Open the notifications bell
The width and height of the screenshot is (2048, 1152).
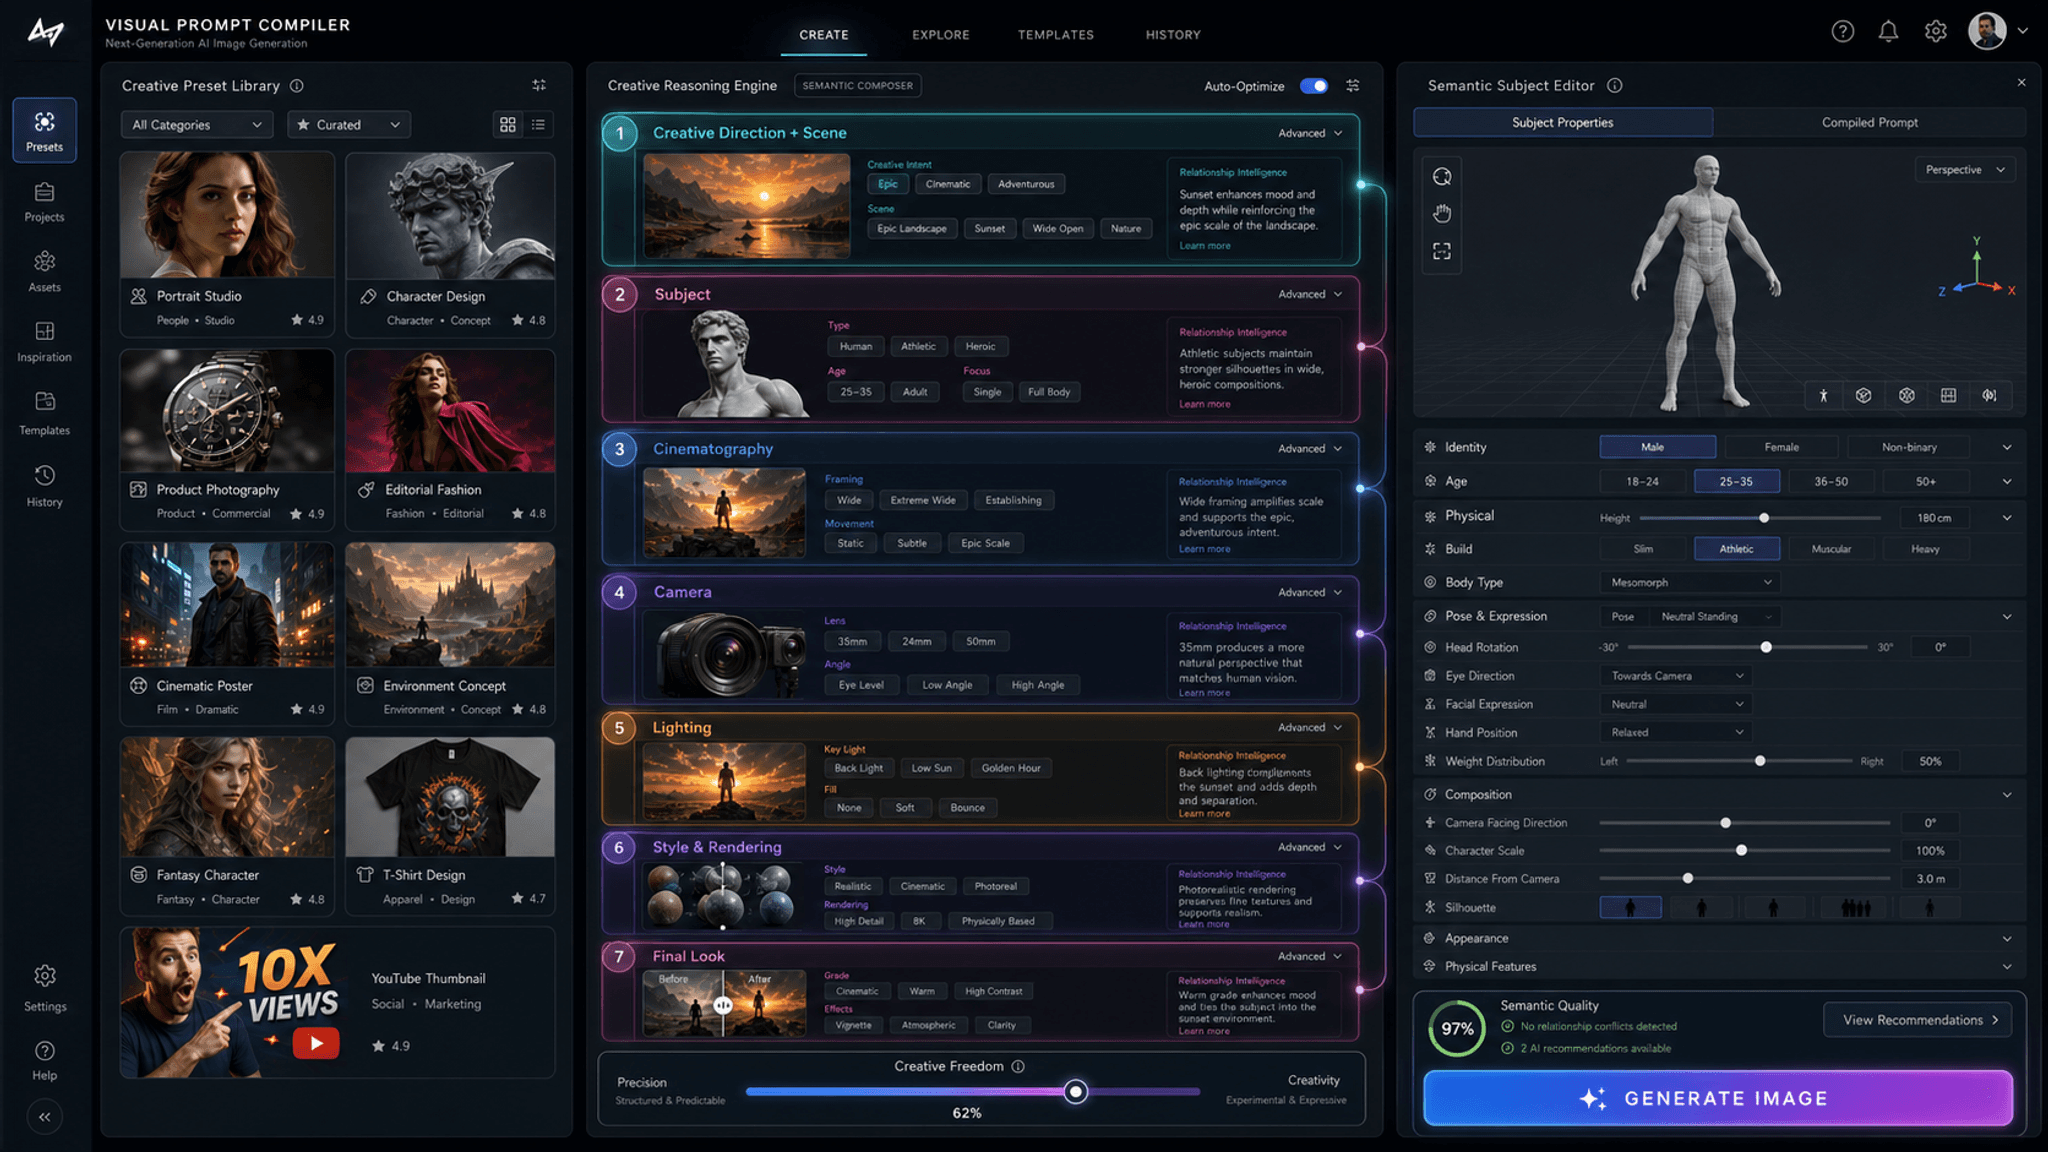[1888, 32]
